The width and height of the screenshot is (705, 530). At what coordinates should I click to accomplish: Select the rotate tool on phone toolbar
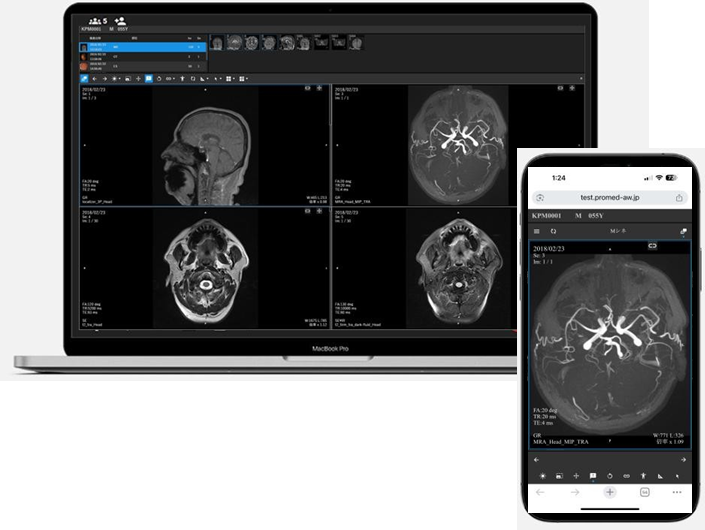[x=610, y=476]
